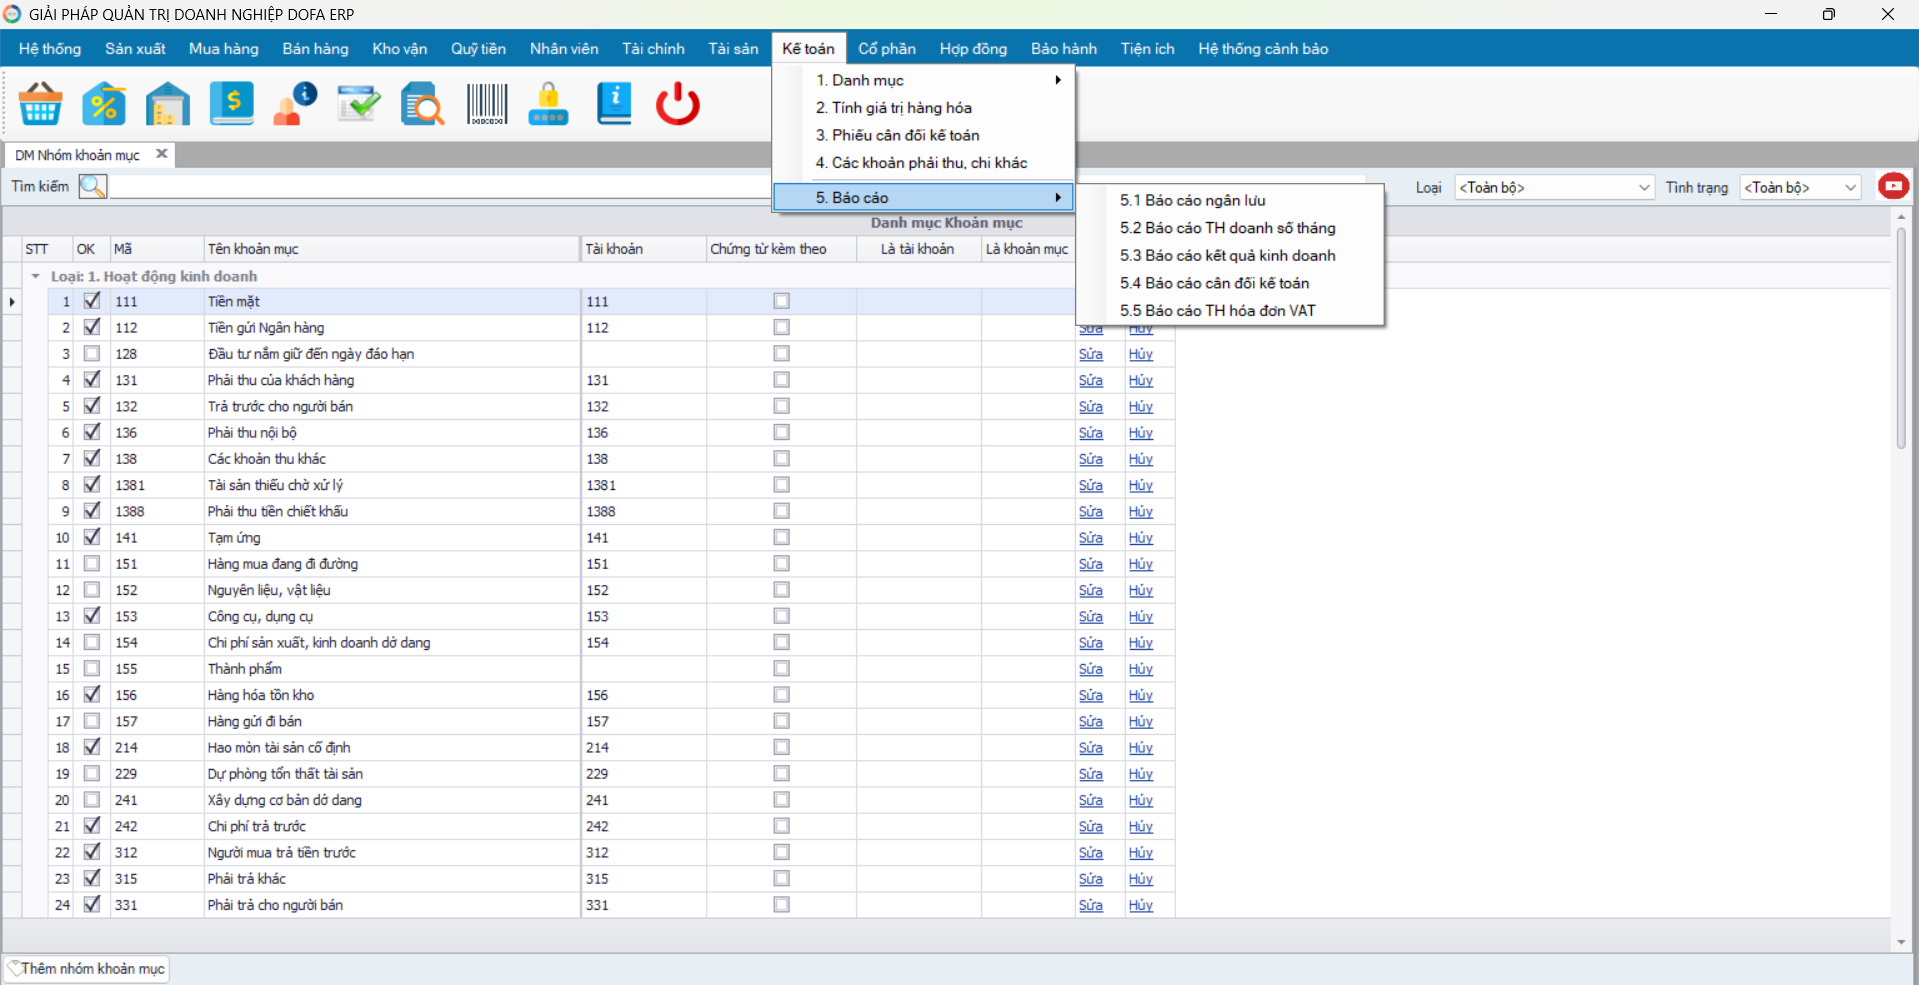This screenshot has height=985, width=1919.
Task: Click the warehouse building toolbar icon
Action: 168,104
